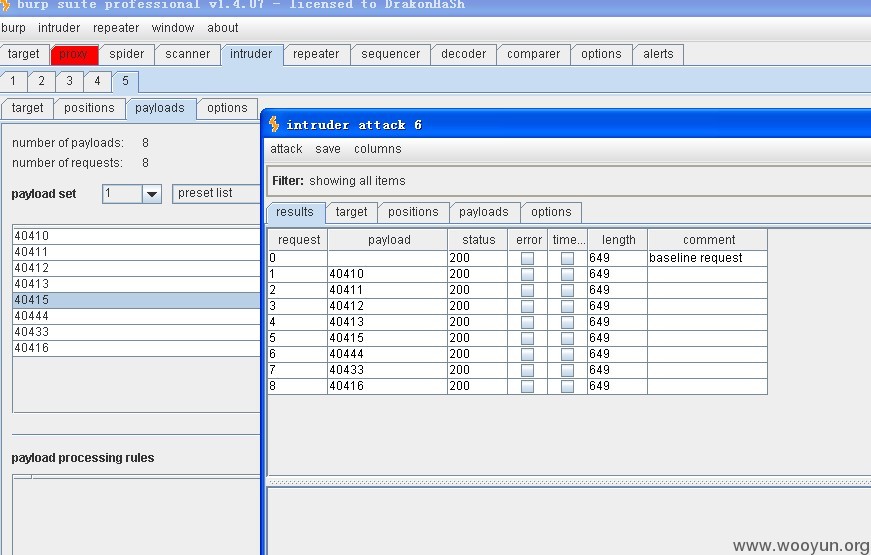The height and width of the screenshot is (555, 871).
Task: Open the attack menu in attack window
Action: tap(286, 149)
